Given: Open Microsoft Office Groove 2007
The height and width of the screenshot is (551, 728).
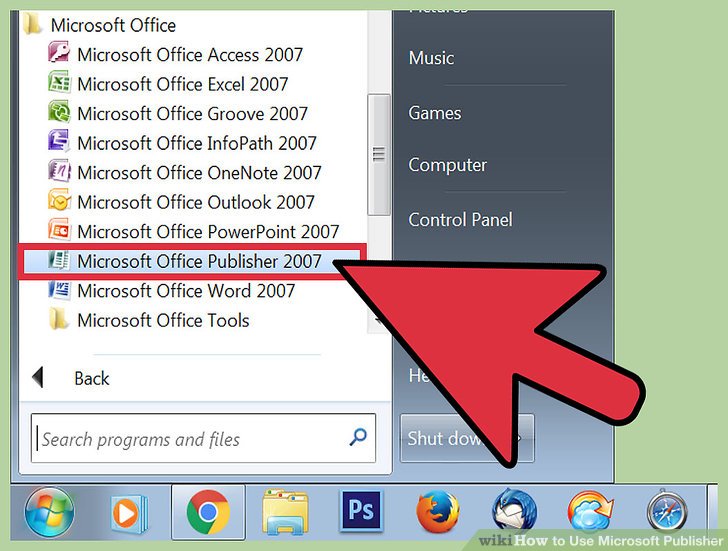Looking at the screenshot, I should point(192,114).
